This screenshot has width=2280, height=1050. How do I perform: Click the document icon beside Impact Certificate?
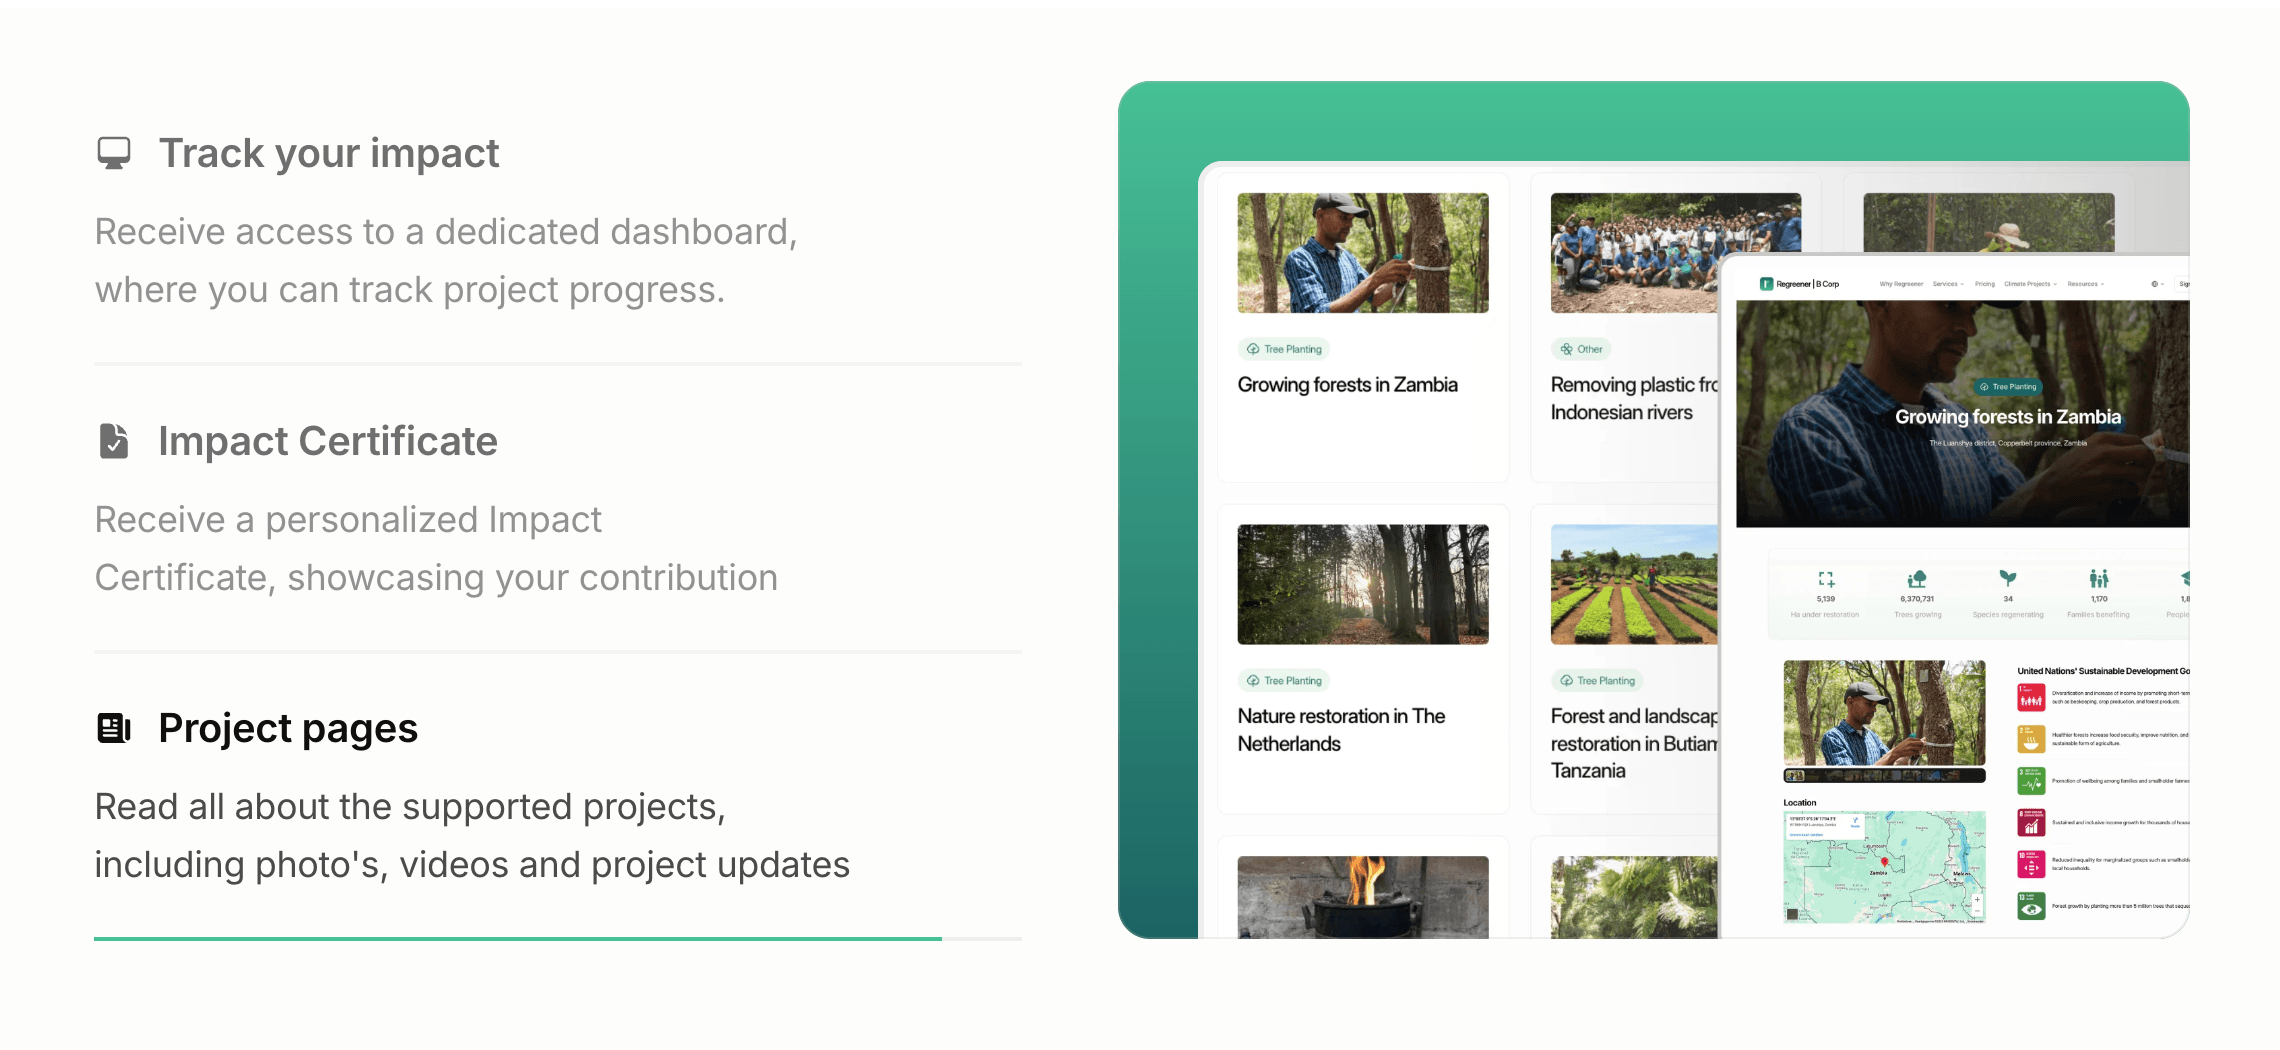click(x=114, y=441)
